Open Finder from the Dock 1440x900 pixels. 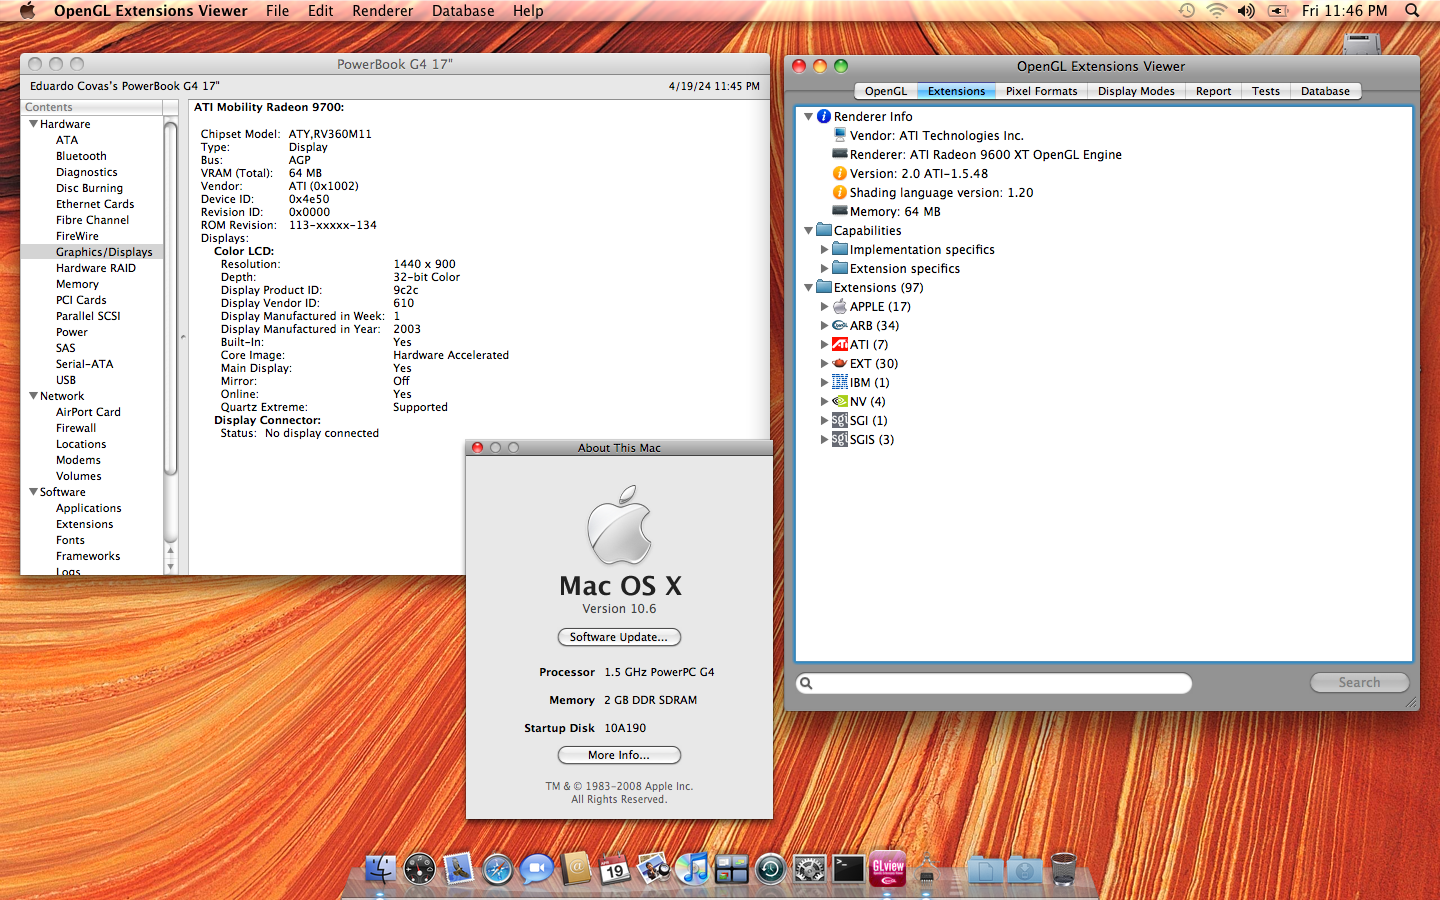click(380, 868)
